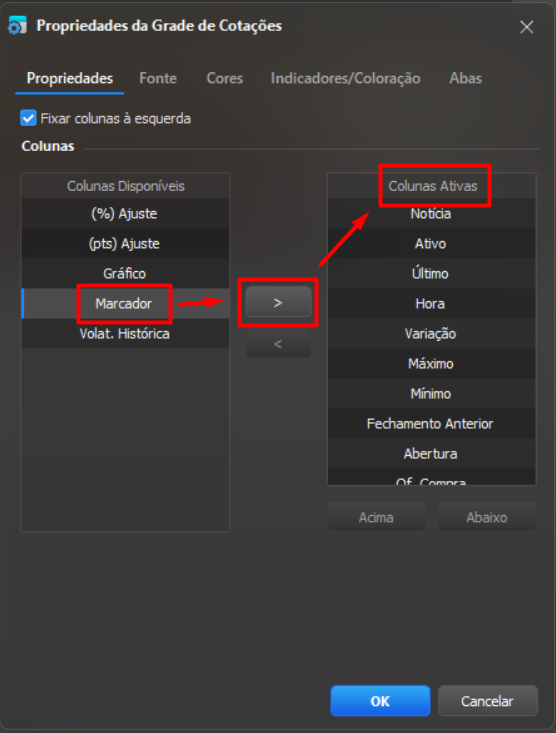Choose Gráfico from Colunas Disponíveis
556x733 pixels.
click(x=125, y=273)
